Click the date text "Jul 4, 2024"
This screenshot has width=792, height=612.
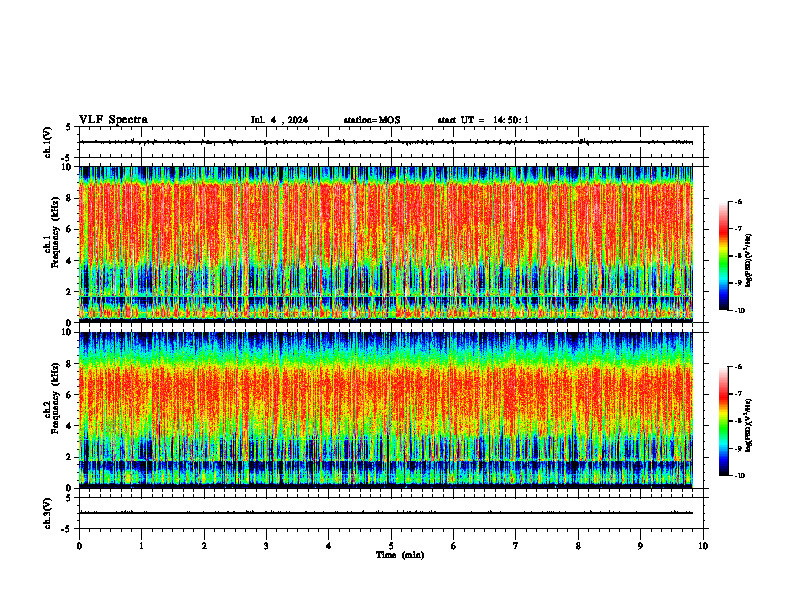pyautogui.click(x=279, y=120)
